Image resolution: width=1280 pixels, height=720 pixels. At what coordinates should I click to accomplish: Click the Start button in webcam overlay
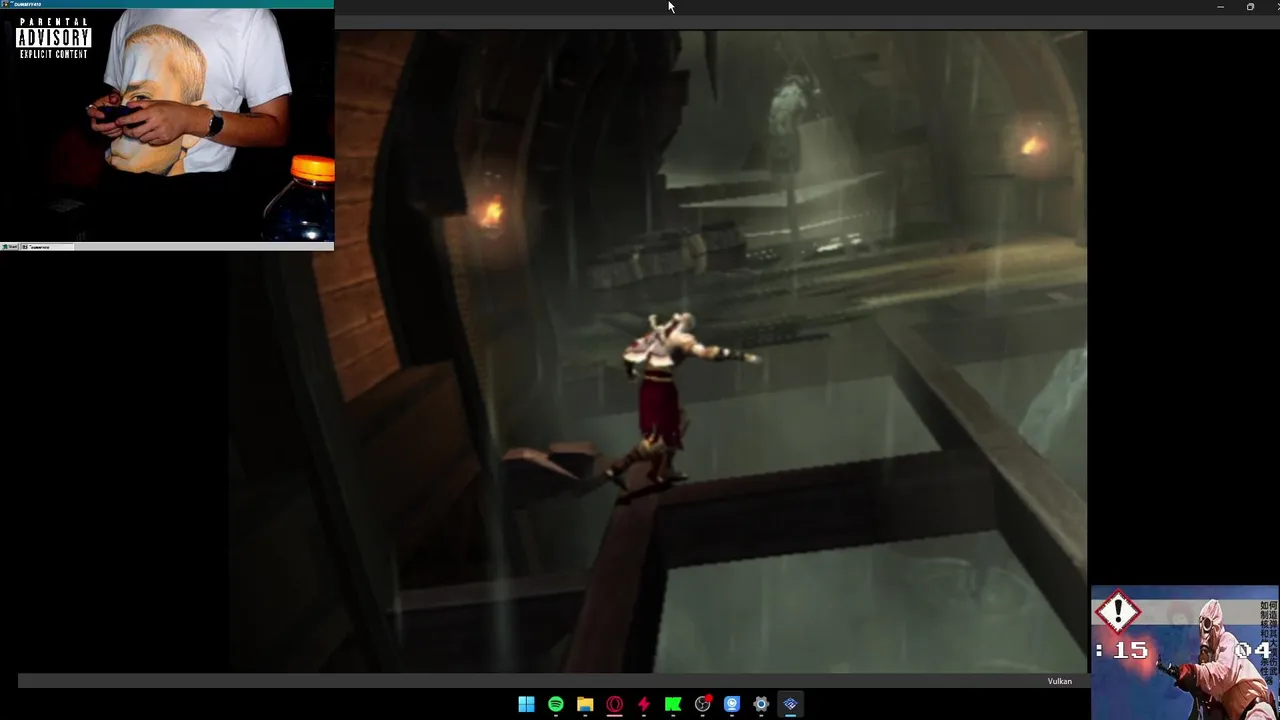click(8, 246)
